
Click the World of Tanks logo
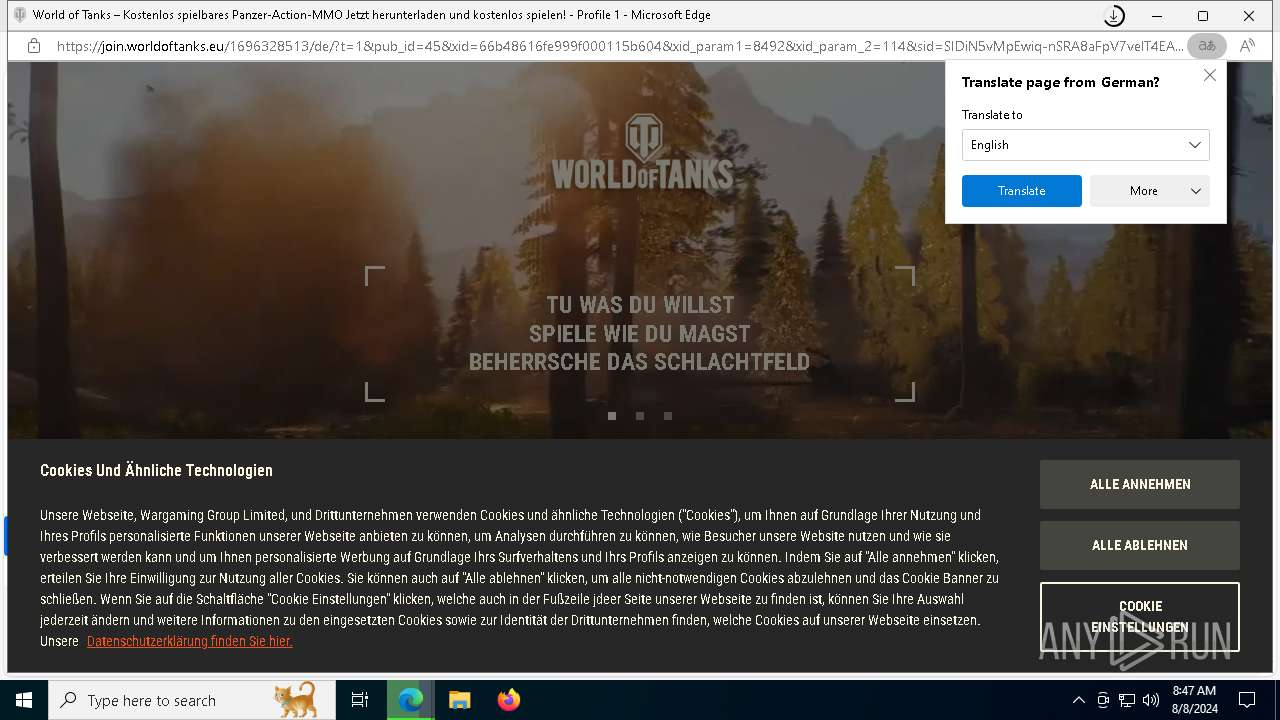[642, 152]
